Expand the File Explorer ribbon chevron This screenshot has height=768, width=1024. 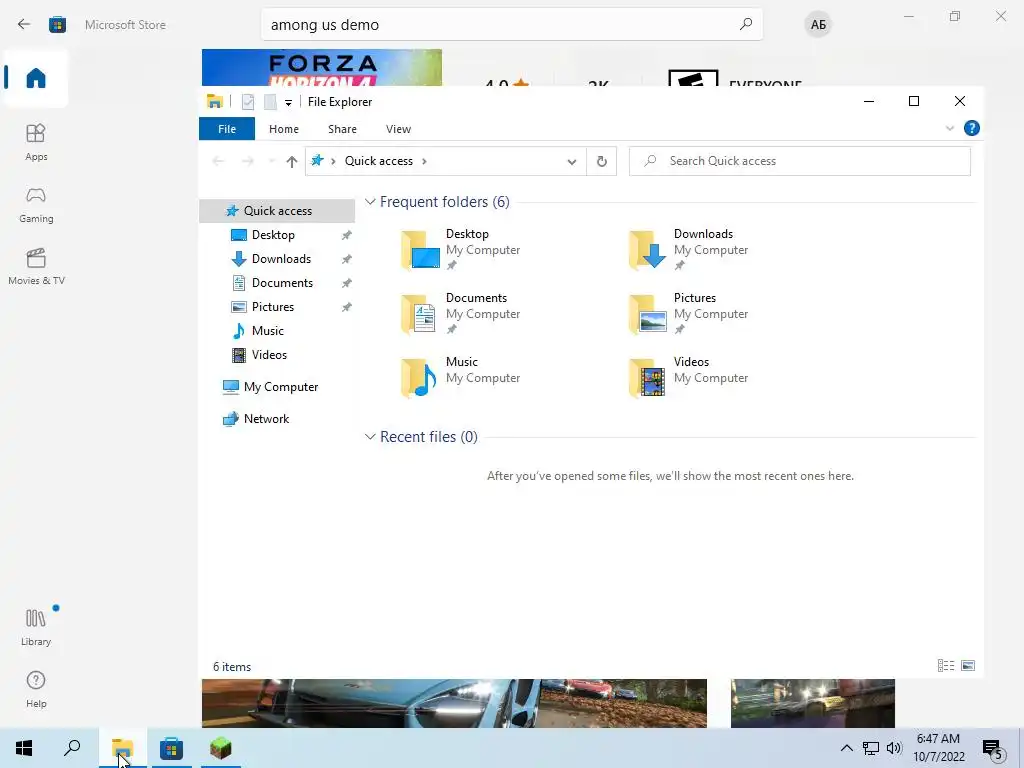point(950,129)
